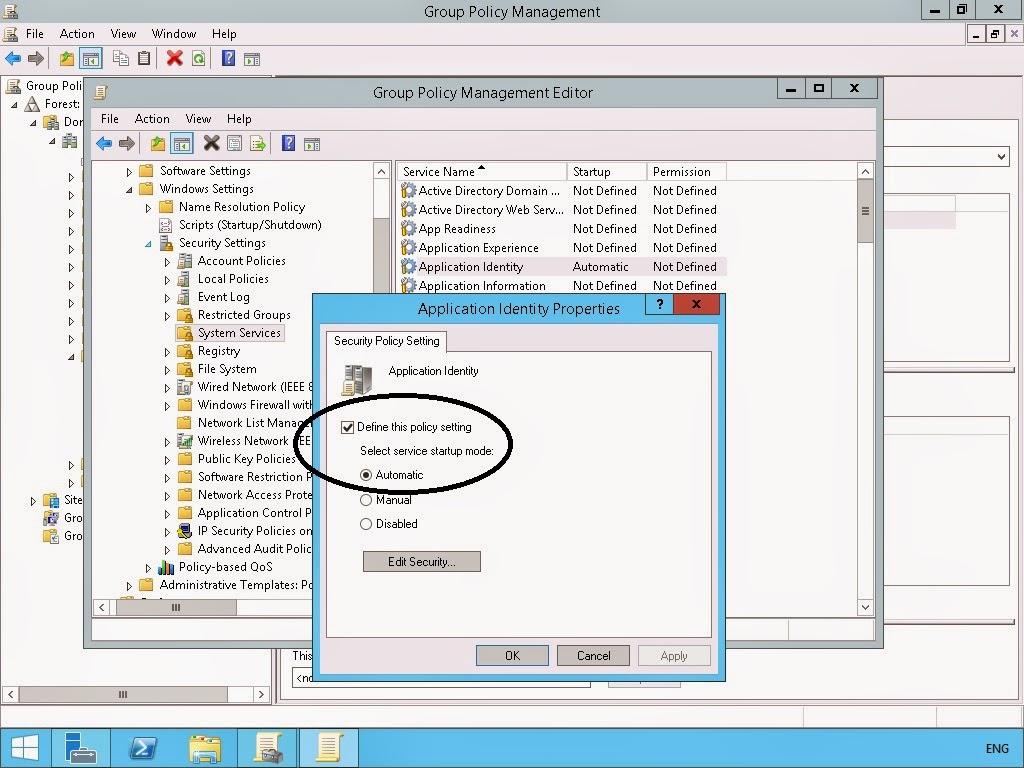Click the ENG language indicator in the taskbar
The width and height of the screenshot is (1024, 768).
click(x=997, y=749)
